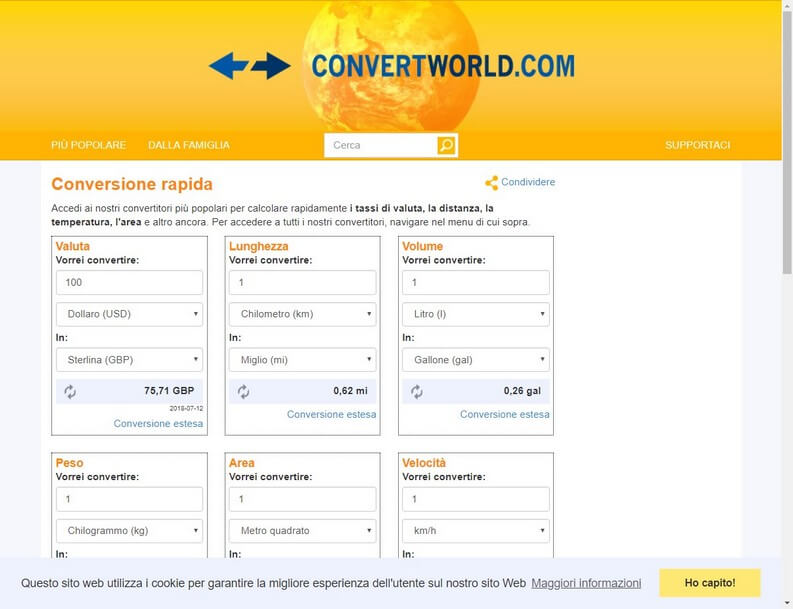The width and height of the screenshot is (793, 609).
Task: Click the Area amount input field
Action: (x=302, y=499)
